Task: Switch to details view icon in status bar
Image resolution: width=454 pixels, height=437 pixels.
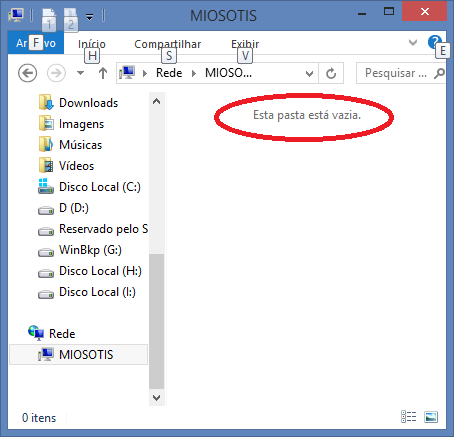Action: click(408, 417)
